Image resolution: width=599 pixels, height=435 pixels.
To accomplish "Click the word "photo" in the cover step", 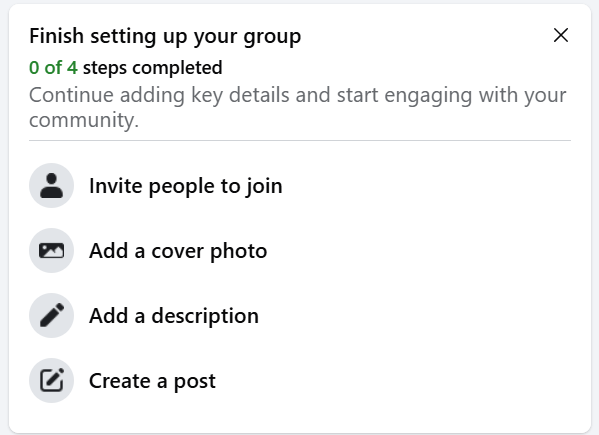I will [x=239, y=252].
